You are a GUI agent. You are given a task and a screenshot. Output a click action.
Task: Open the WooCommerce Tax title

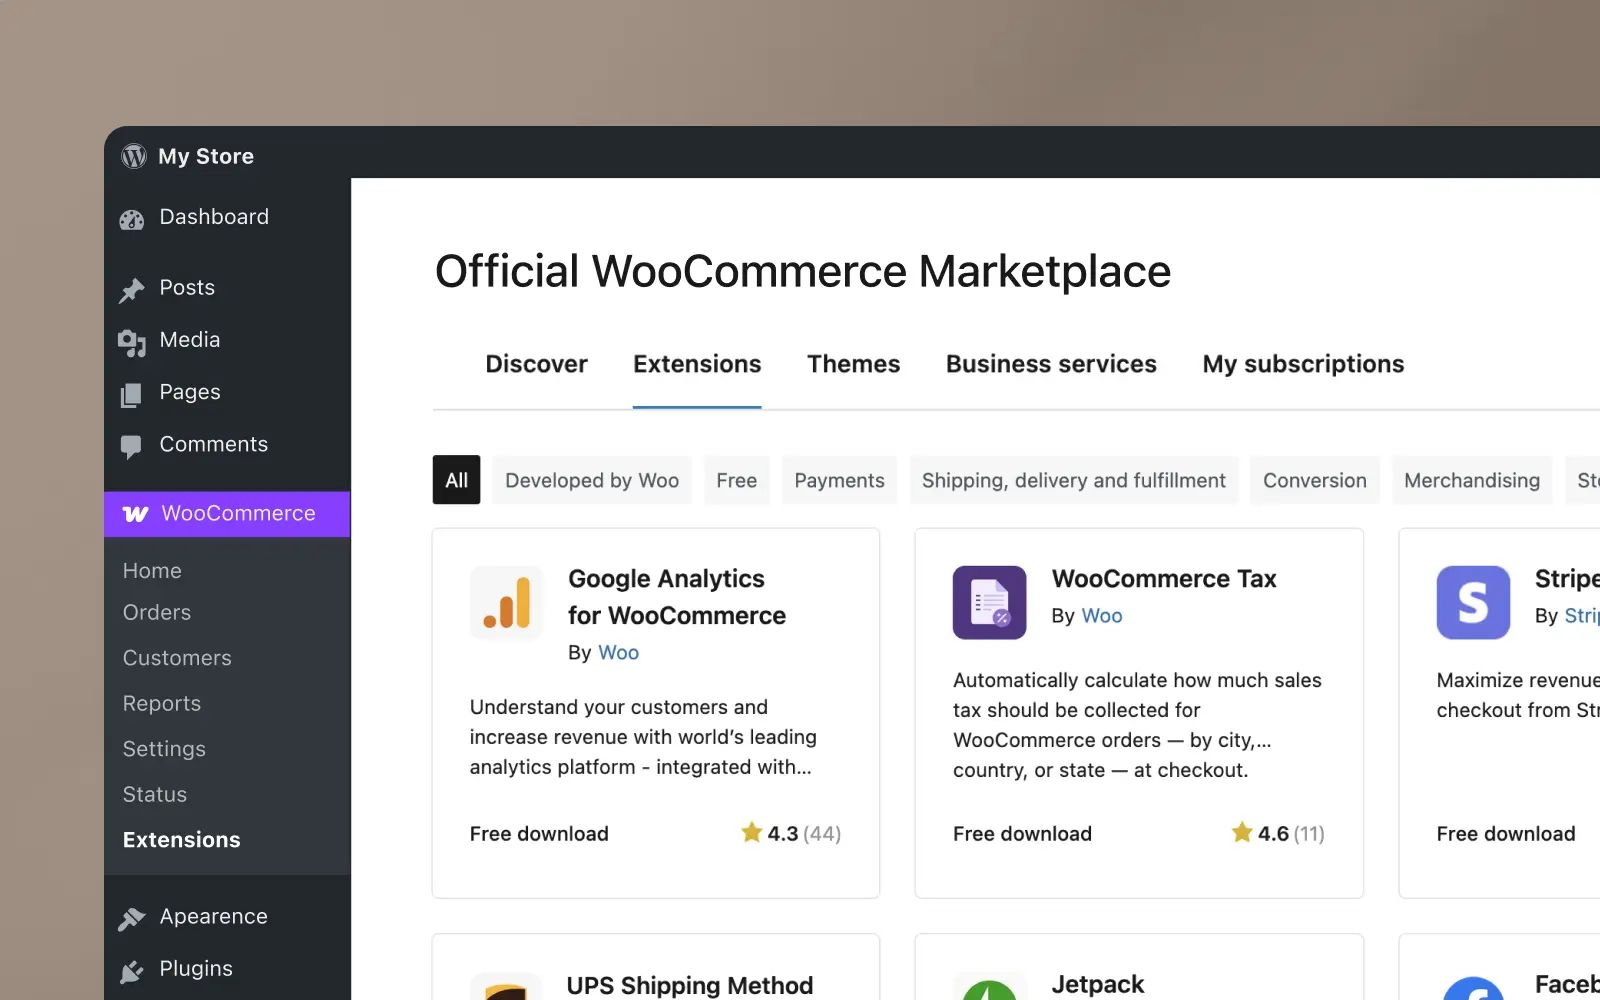point(1164,579)
